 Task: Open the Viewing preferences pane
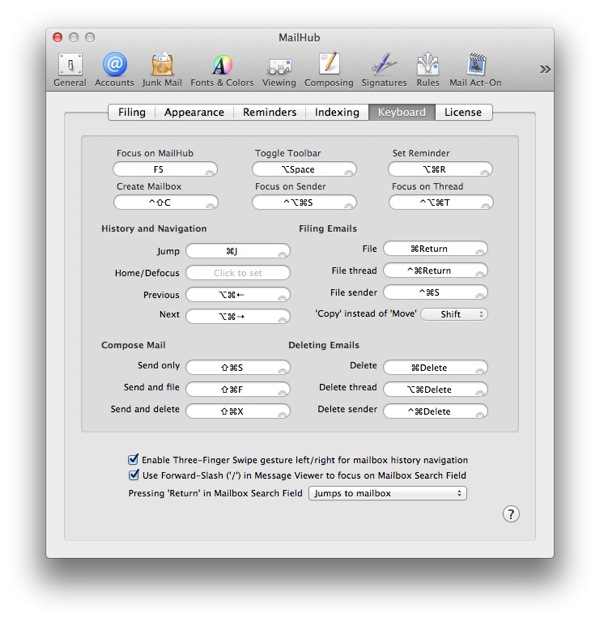click(x=279, y=70)
